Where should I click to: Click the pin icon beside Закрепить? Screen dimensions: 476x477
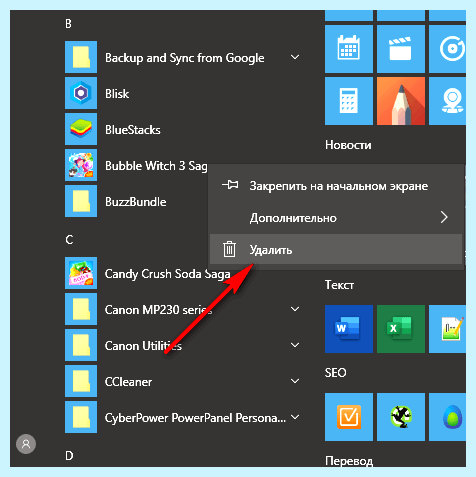(x=230, y=185)
